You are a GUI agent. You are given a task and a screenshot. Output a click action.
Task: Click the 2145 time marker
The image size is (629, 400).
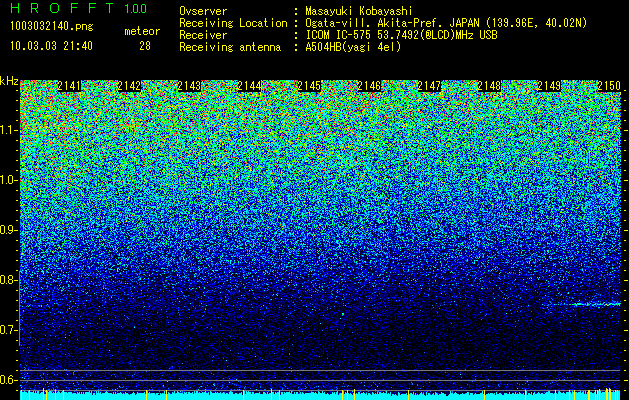tap(309, 86)
